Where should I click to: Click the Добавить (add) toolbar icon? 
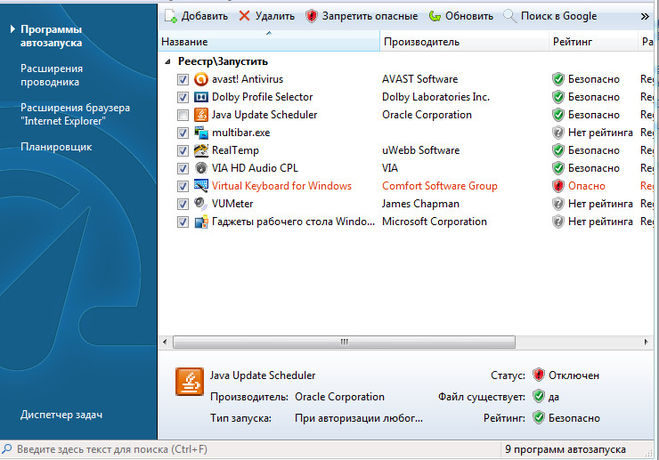click(171, 16)
